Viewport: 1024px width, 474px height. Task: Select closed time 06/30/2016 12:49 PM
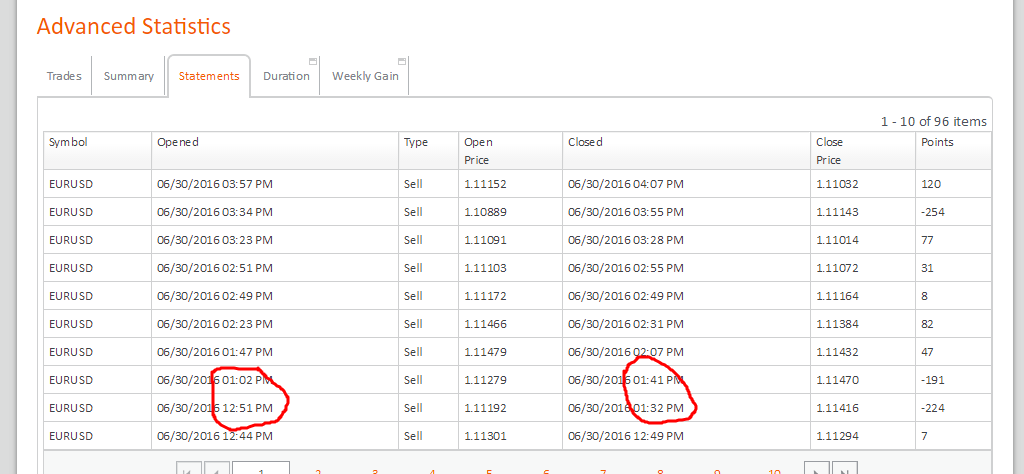(626, 436)
